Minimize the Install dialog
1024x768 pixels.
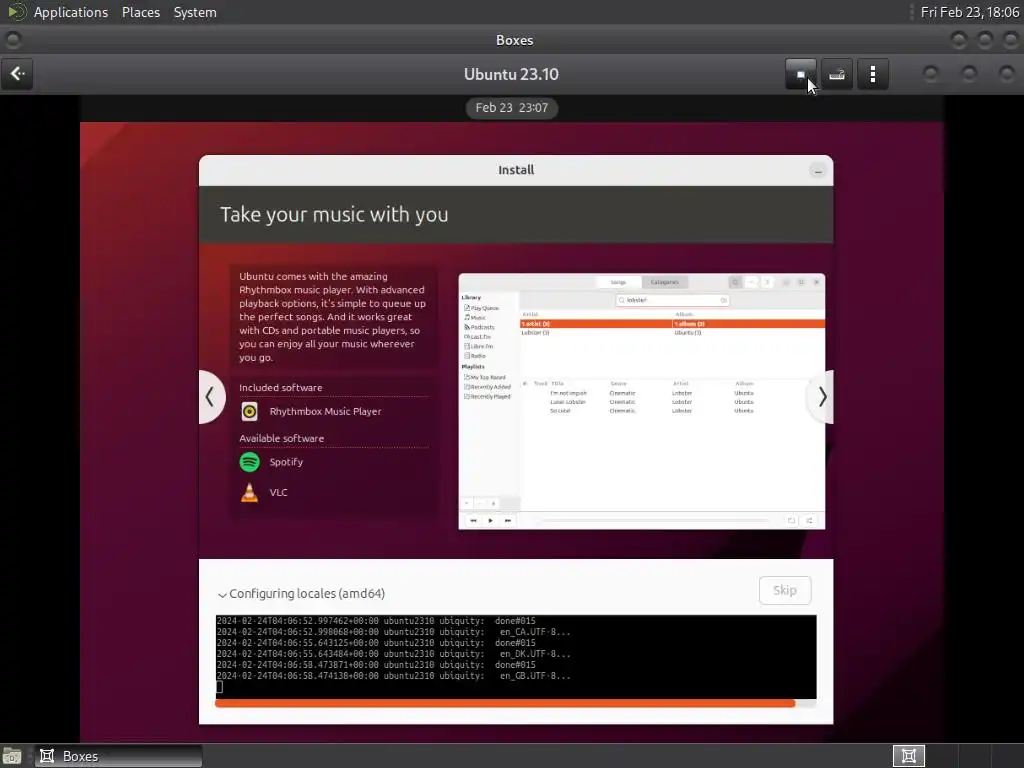click(x=818, y=171)
